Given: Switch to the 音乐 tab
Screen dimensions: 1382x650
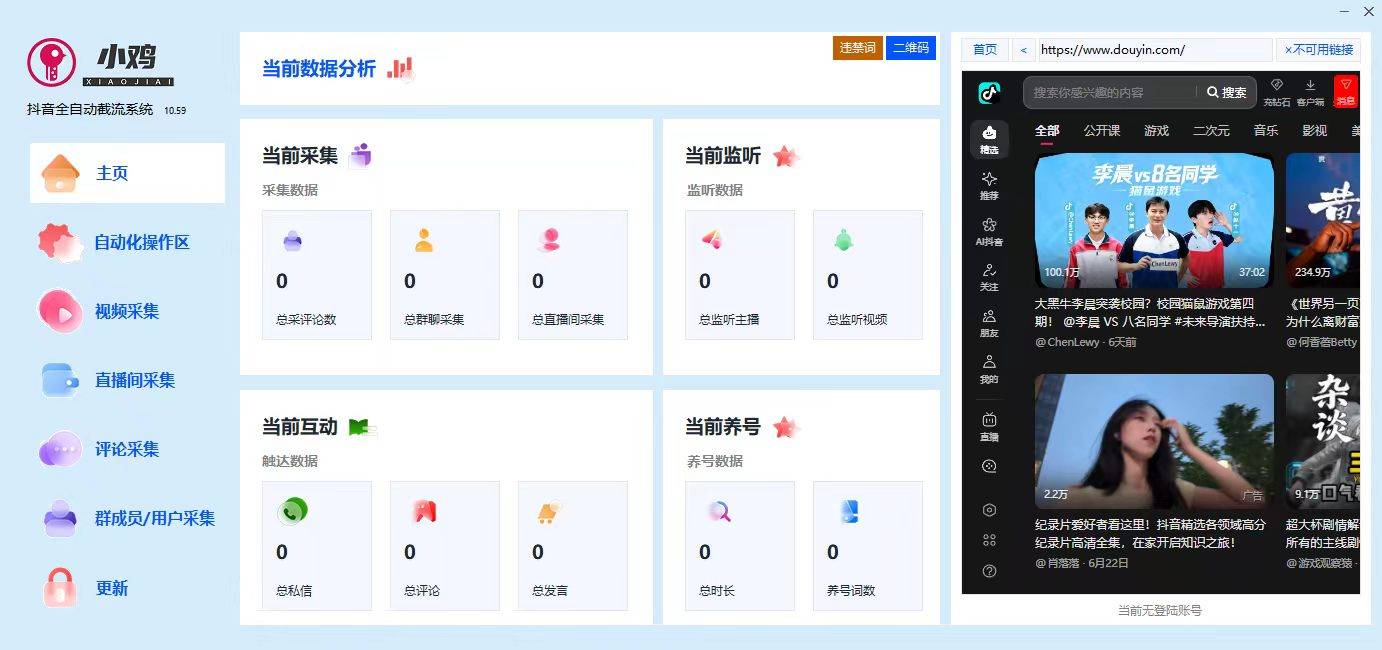Looking at the screenshot, I should [1266, 131].
